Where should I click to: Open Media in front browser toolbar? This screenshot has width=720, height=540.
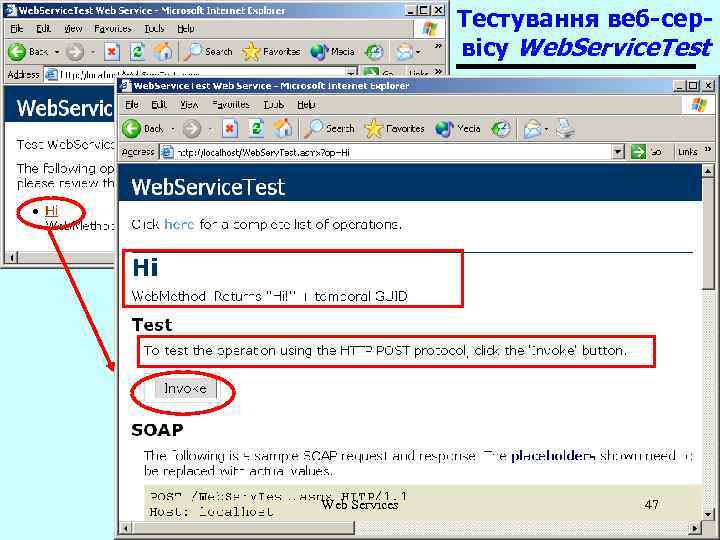coord(457,129)
